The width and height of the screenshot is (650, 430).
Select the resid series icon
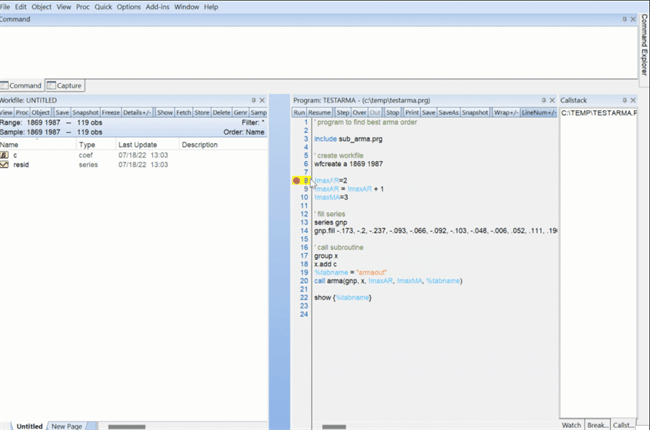point(5,165)
